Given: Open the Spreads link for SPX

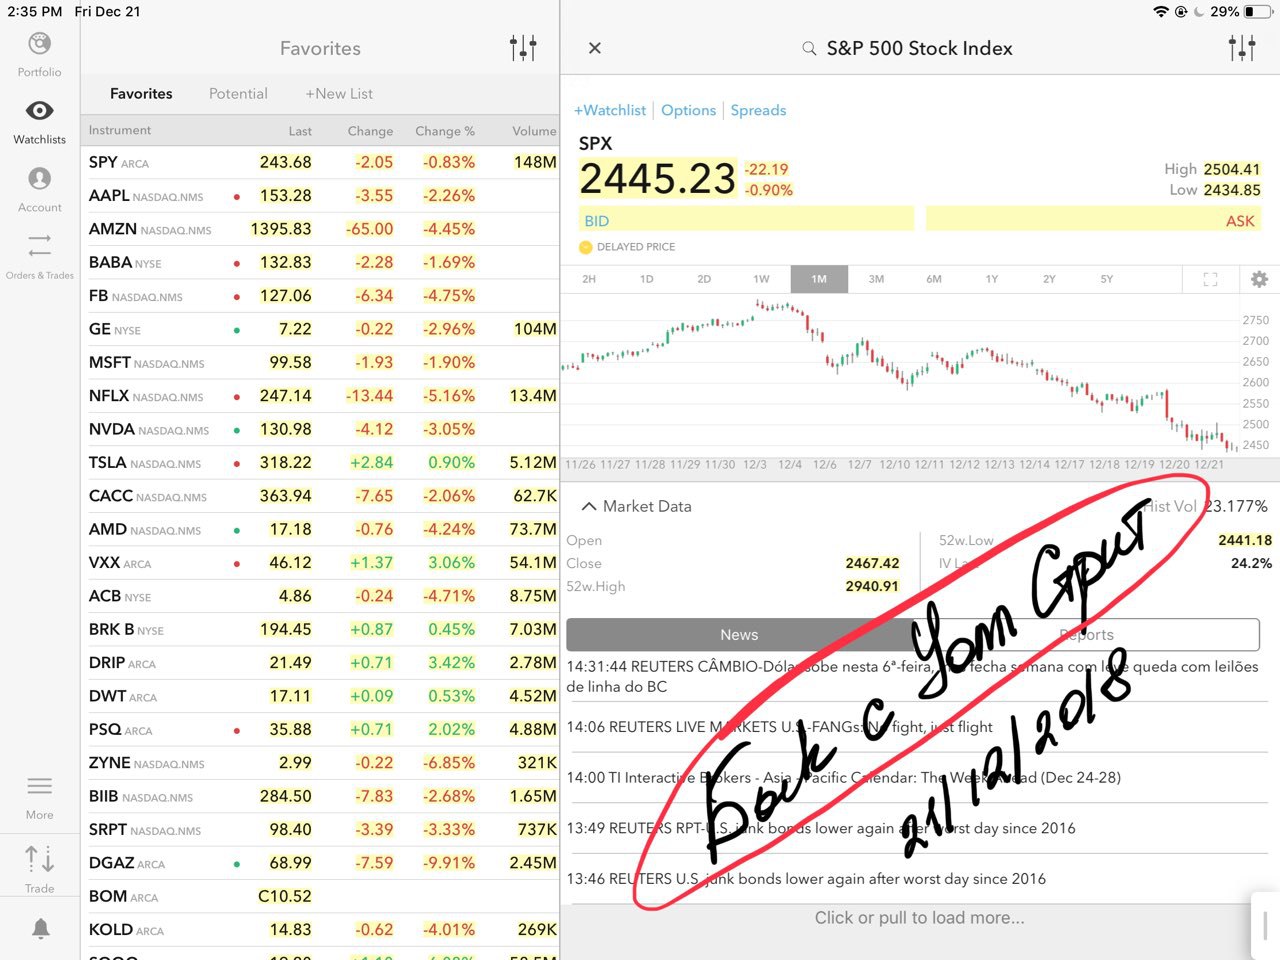Looking at the screenshot, I should 758,110.
